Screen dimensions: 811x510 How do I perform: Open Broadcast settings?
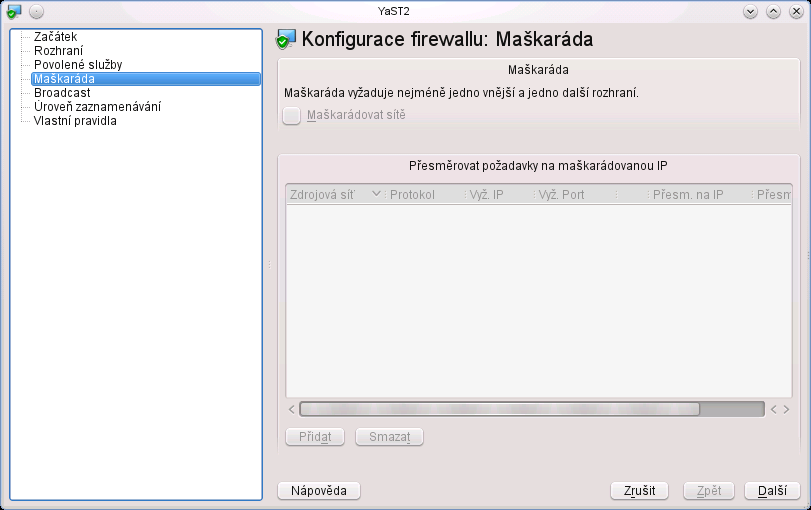pyautogui.click(x=62, y=93)
